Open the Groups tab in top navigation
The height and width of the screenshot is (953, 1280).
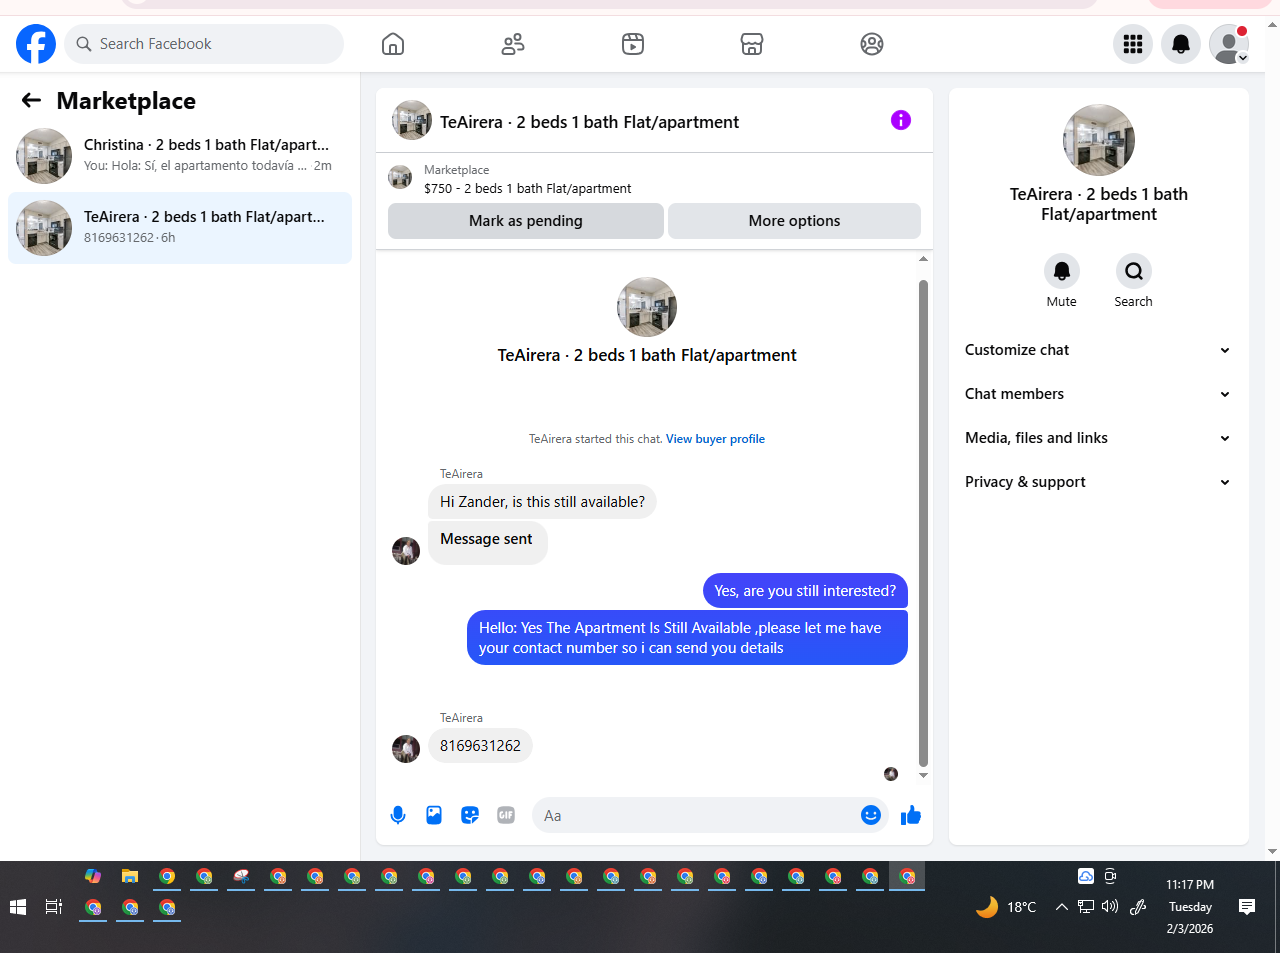[x=872, y=44]
